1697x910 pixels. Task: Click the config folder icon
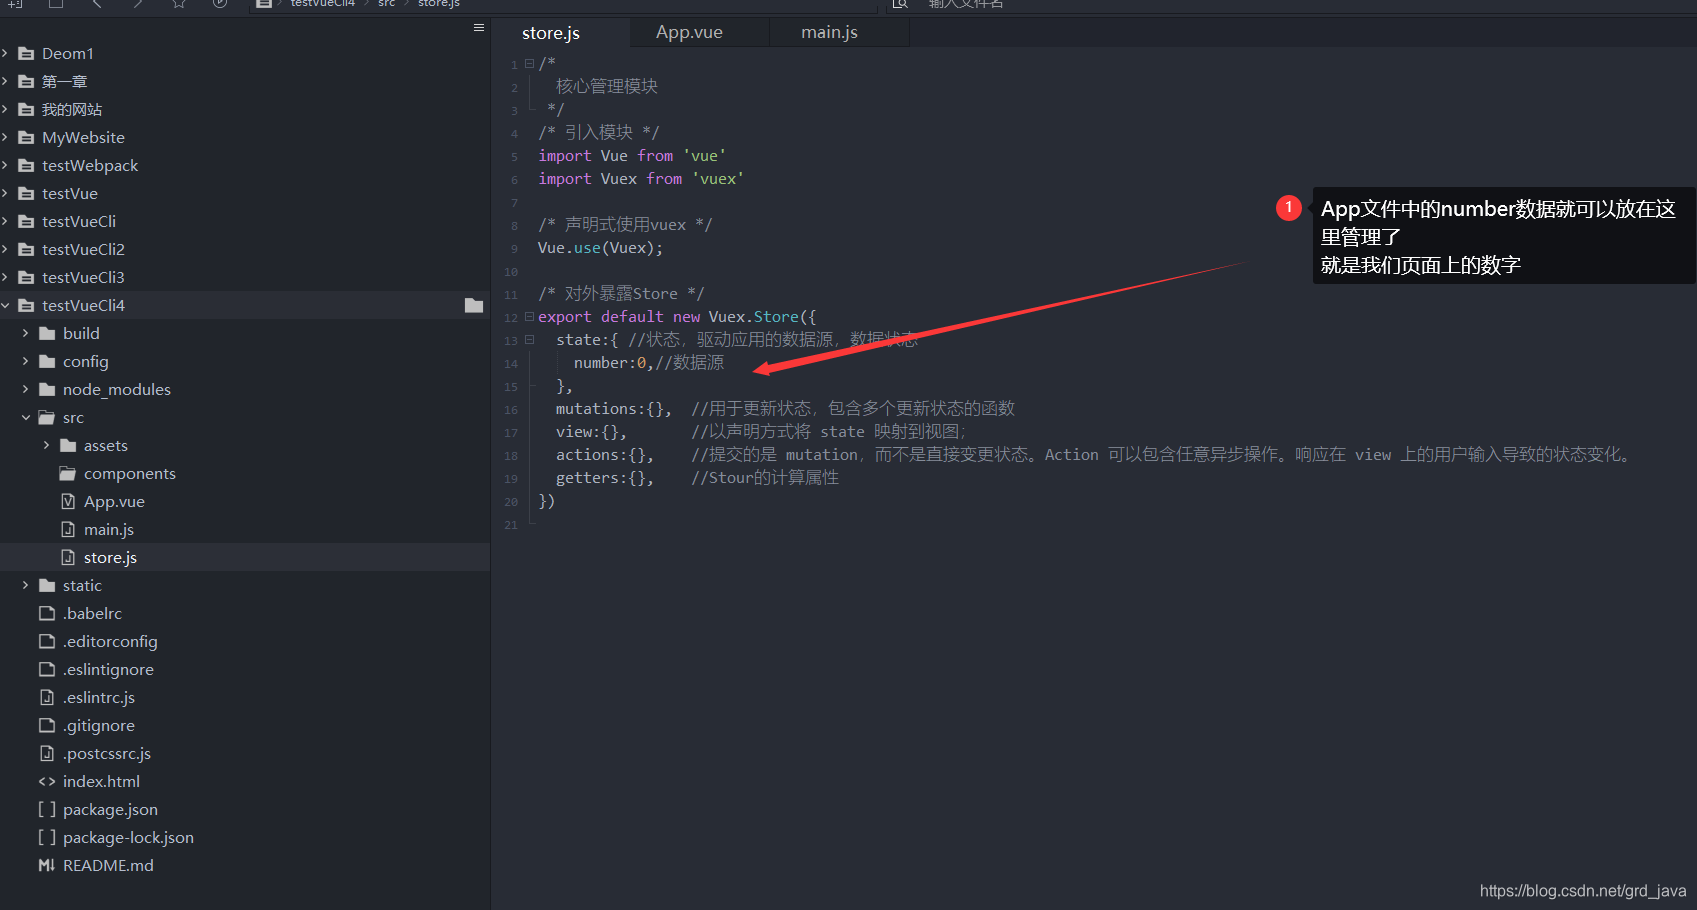click(47, 361)
